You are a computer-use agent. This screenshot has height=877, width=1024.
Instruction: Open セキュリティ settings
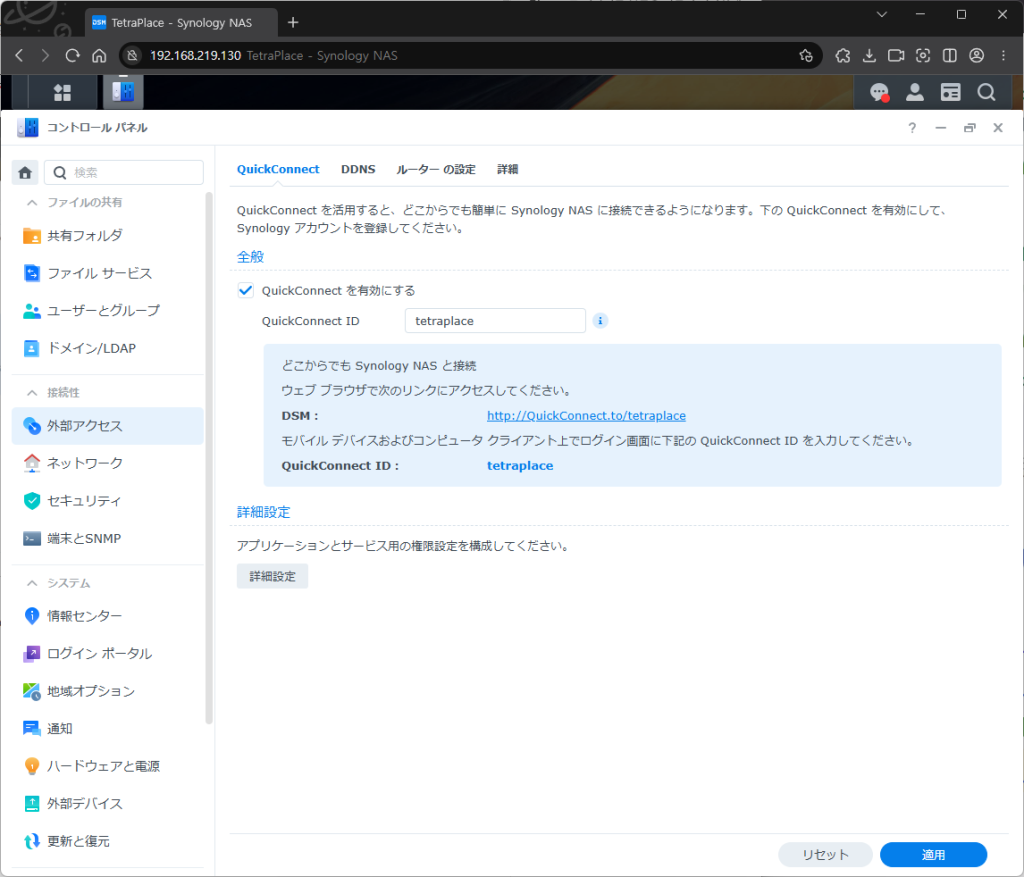(x=108, y=501)
